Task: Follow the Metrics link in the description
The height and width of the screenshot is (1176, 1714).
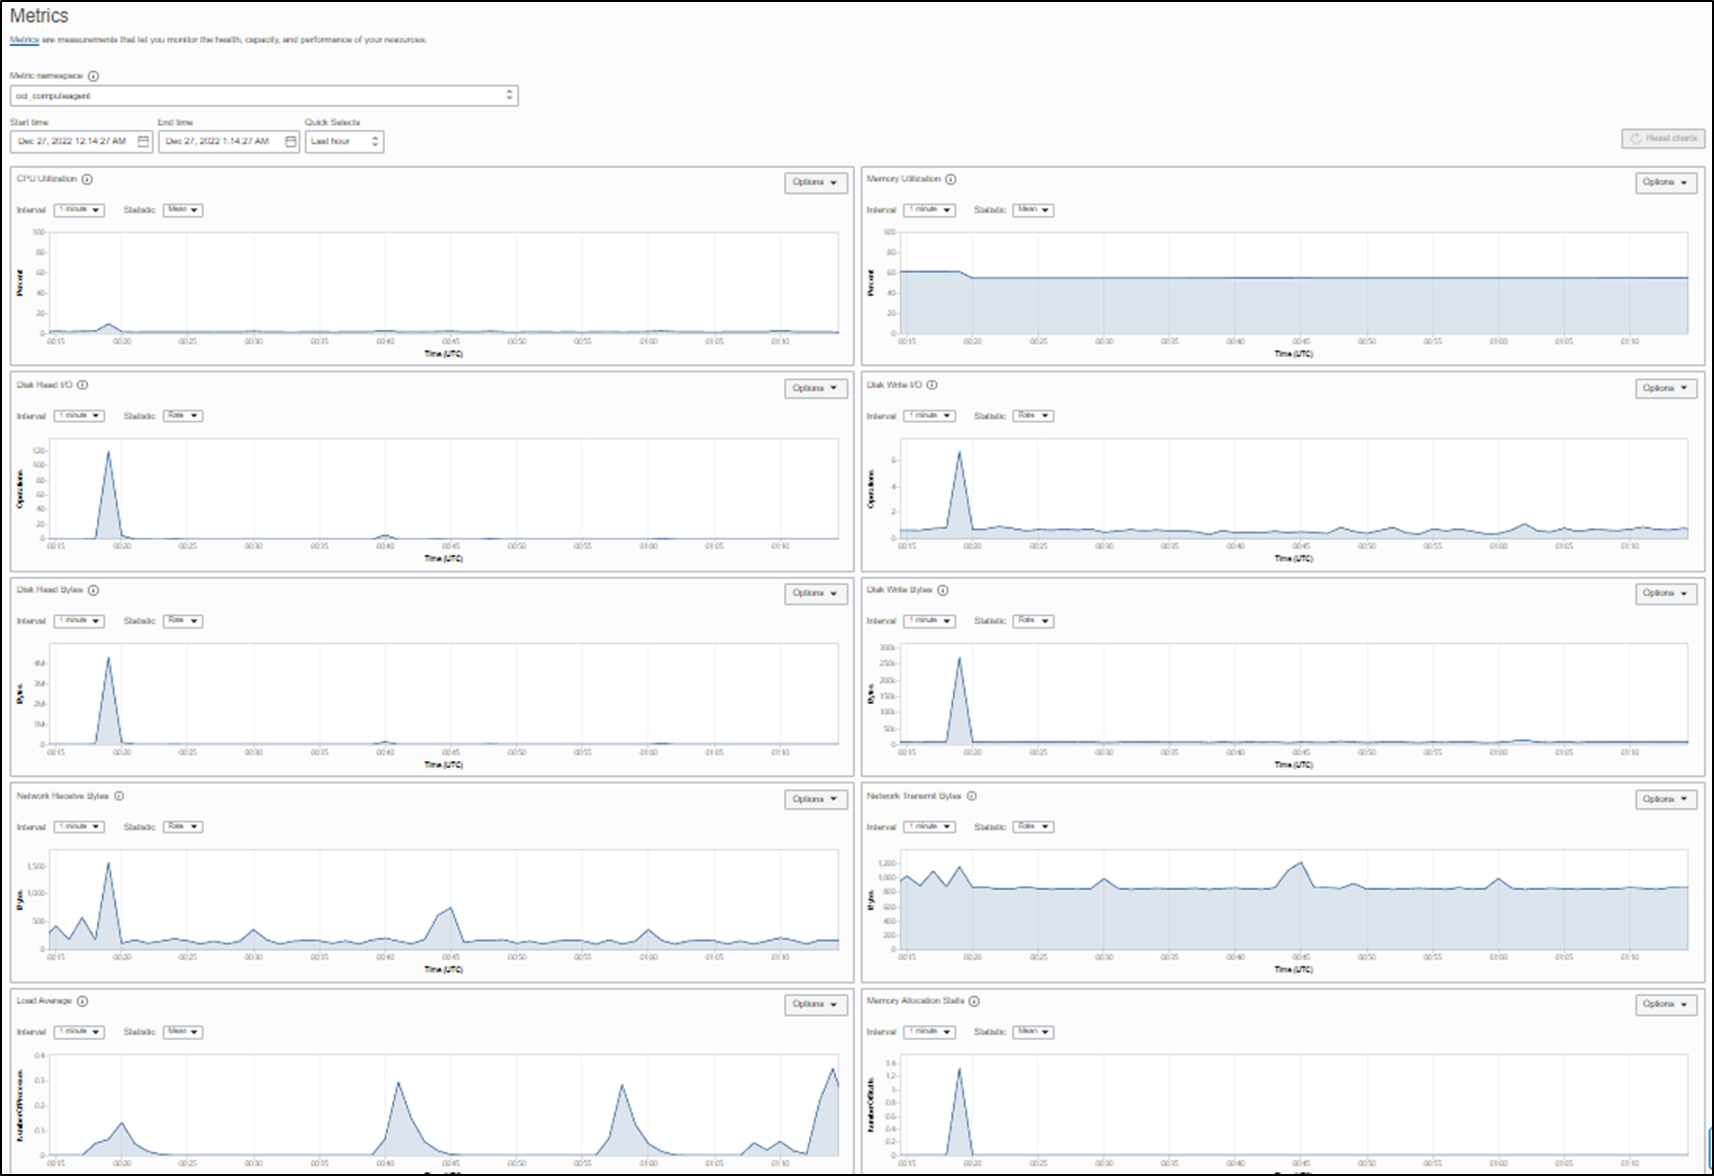Action: [x=24, y=40]
